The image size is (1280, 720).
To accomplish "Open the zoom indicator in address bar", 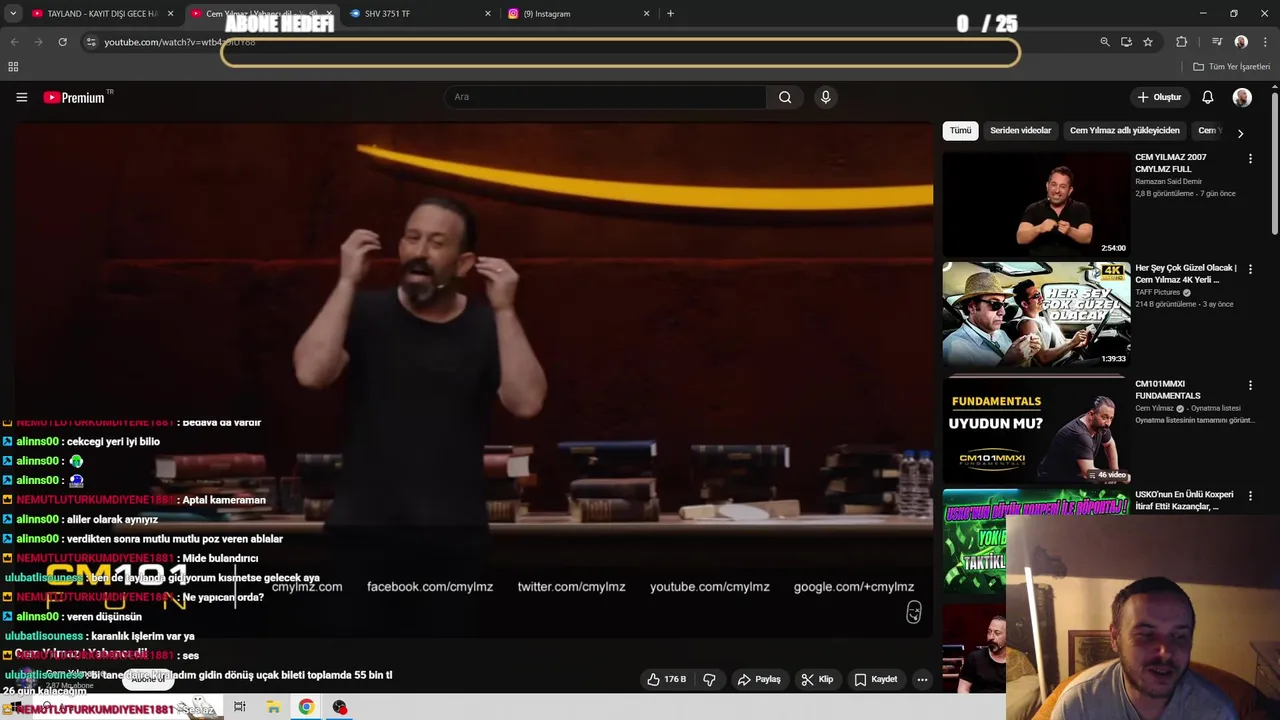I will 1104,42.
